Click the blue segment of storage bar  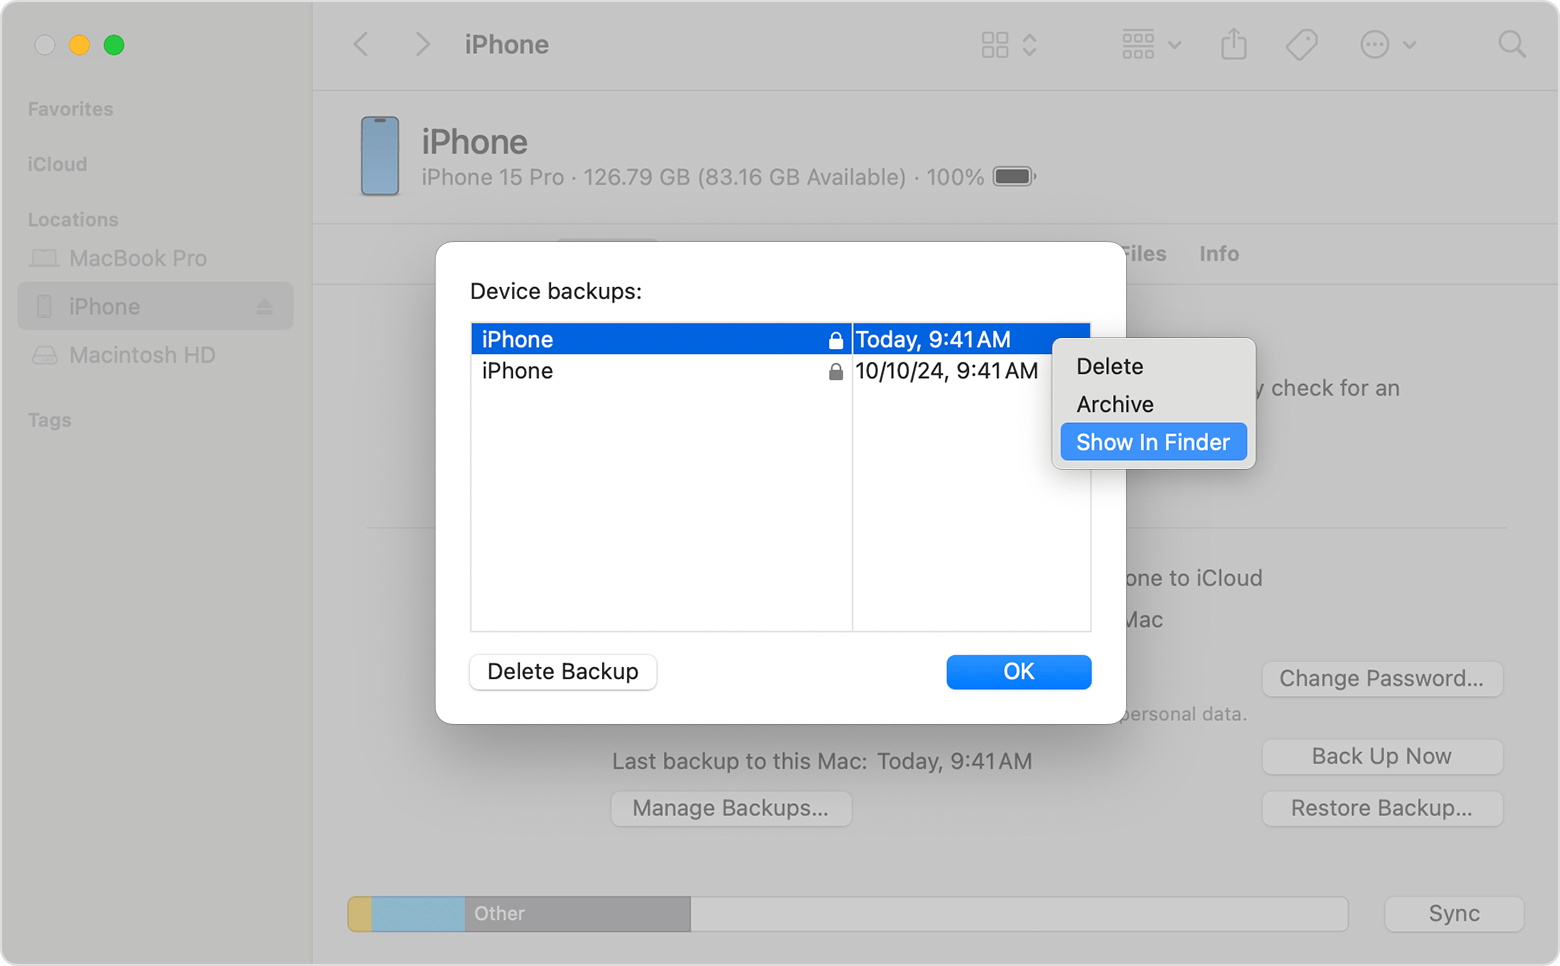418,914
